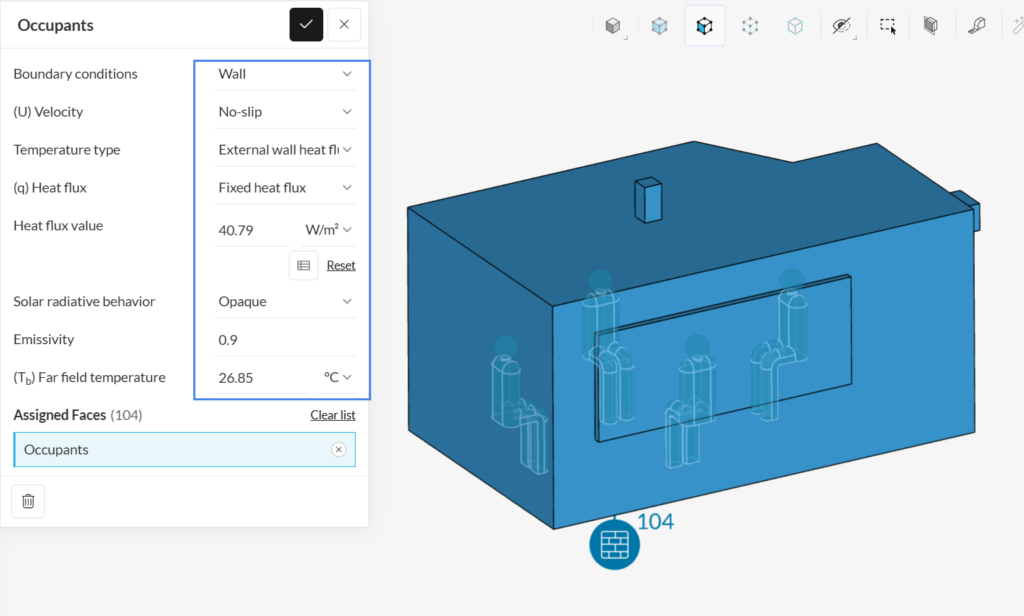The height and width of the screenshot is (616, 1024).
Task: Open the Boundary conditions Wall dropdown
Action: click(x=285, y=74)
